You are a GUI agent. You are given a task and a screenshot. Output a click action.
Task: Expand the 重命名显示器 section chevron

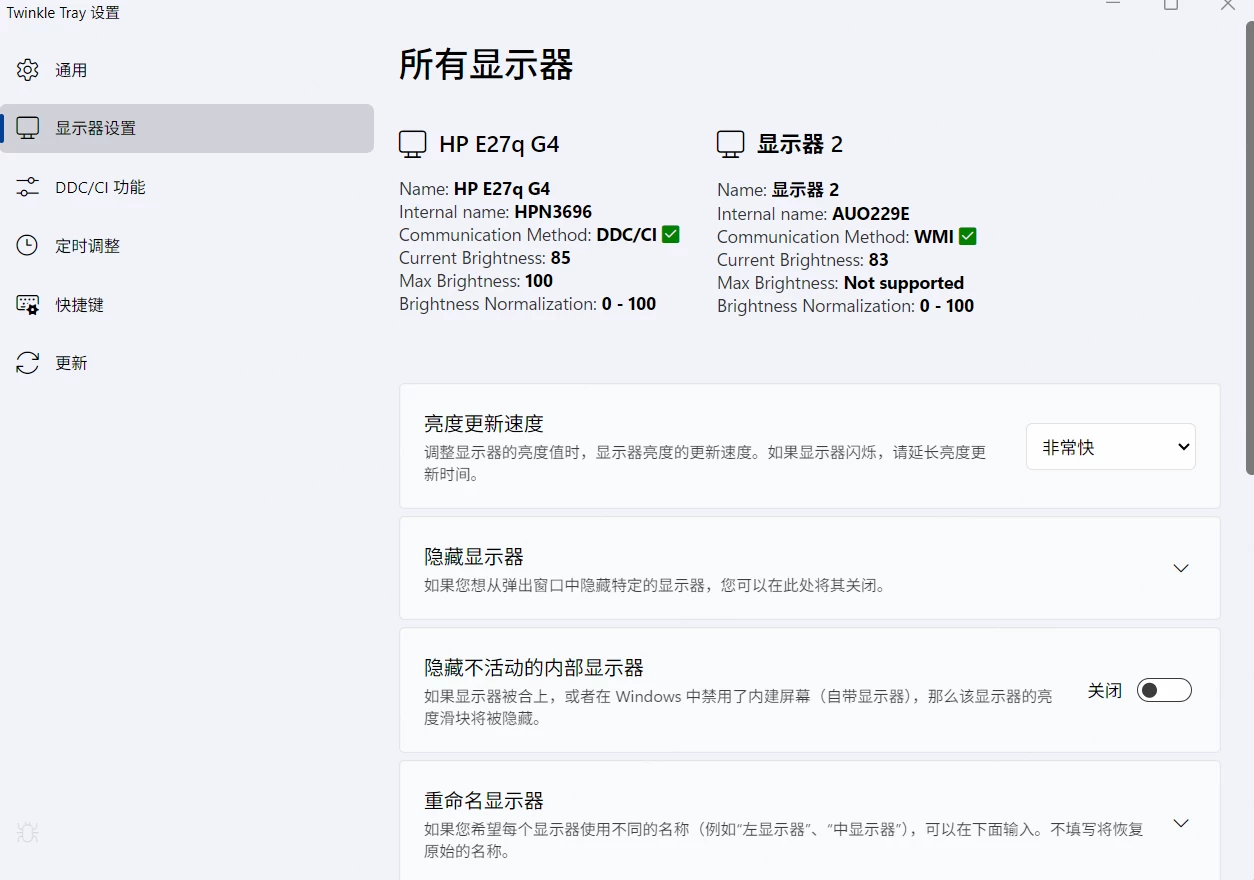pyautogui.click(x=1181, y=824)
